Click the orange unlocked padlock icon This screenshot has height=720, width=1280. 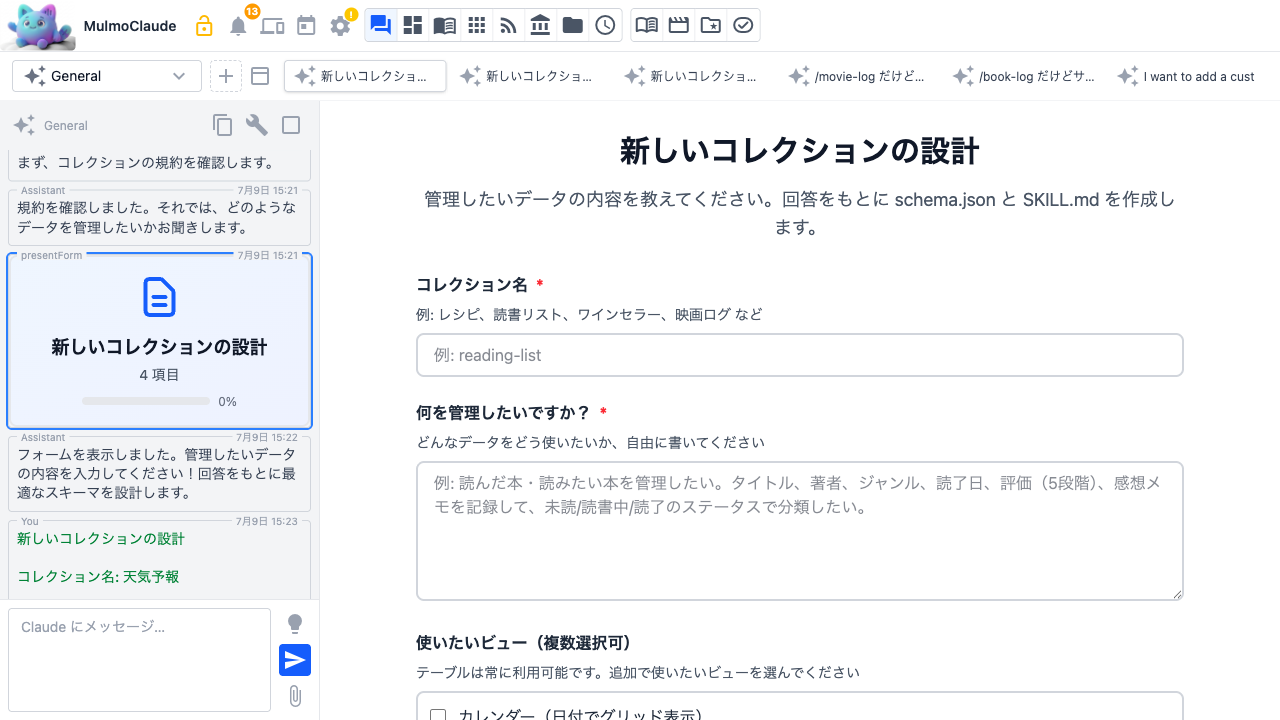[x=204, y=26]
